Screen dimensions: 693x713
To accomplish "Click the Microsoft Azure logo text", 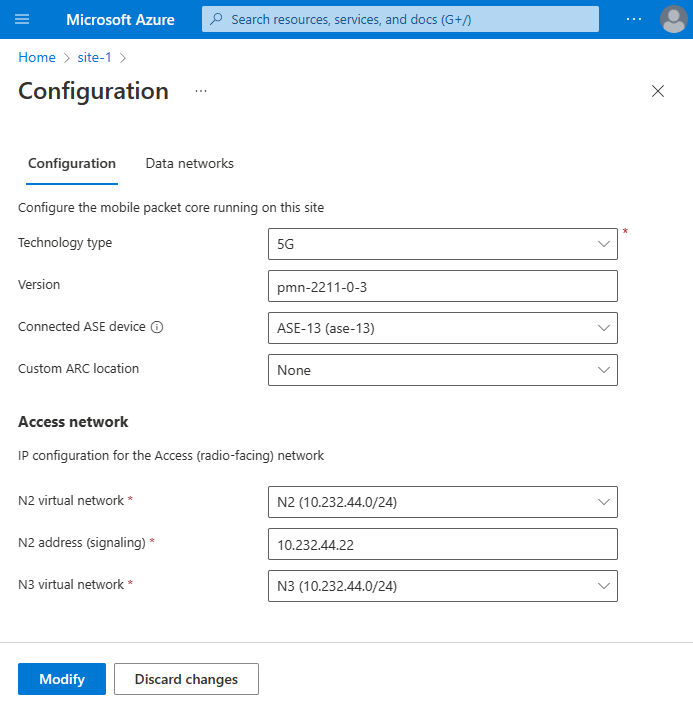I will click(120, 19).
